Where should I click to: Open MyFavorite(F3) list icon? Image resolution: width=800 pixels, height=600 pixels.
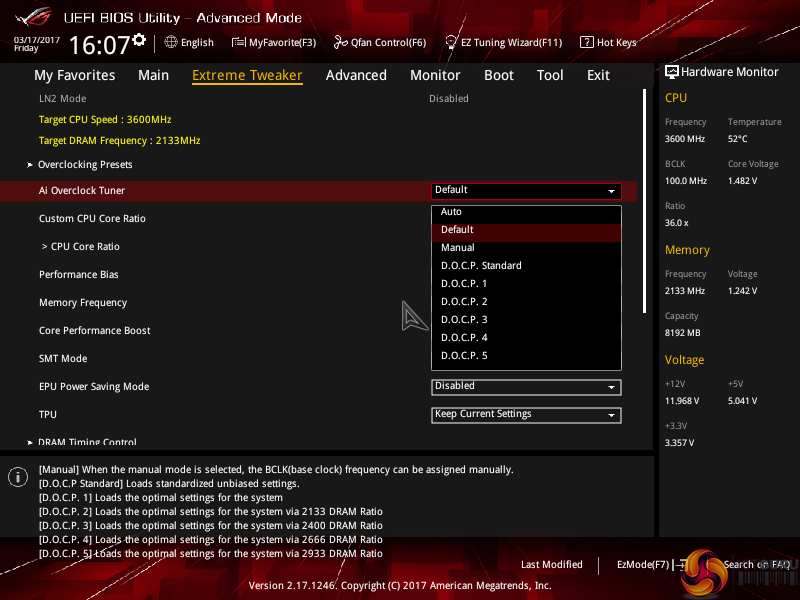(239, 42)
